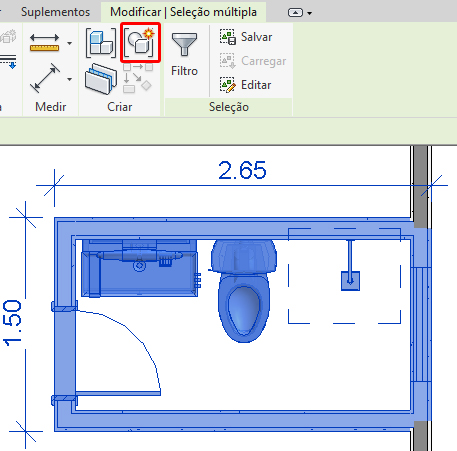Expand the dimension tool dropdown arrow

69,79
